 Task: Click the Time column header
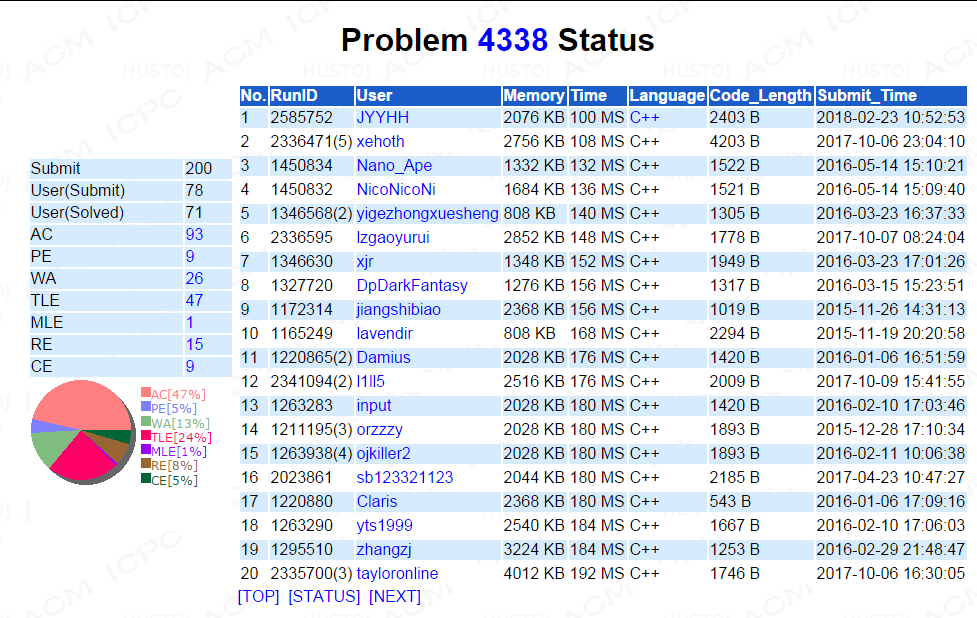pyautogui.click(x=598, y=95)
